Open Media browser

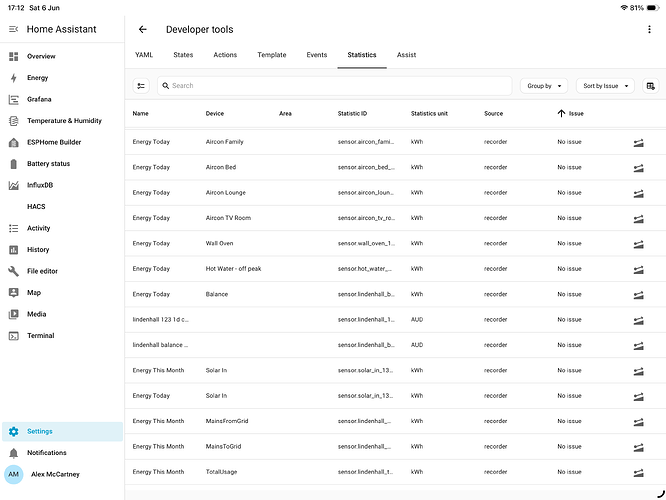(x=62, y=314)
